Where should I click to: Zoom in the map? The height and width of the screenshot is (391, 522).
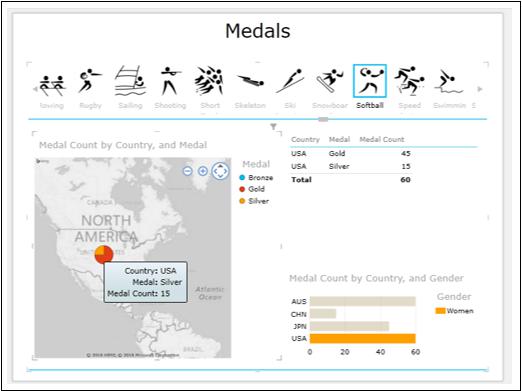tap(203, 171)
